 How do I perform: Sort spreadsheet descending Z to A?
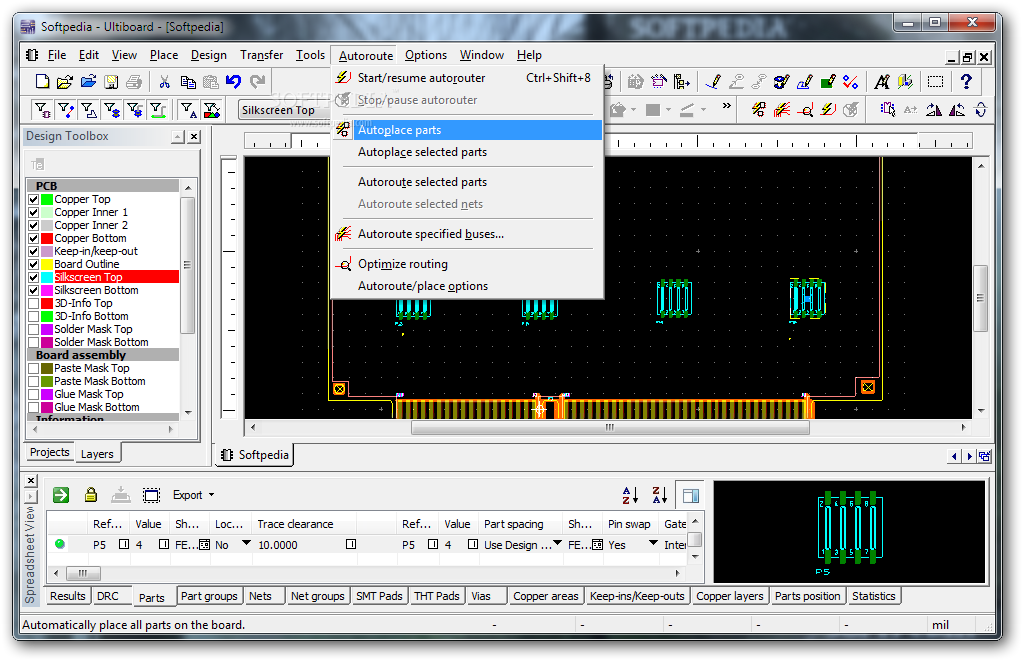tap(660, 495)
